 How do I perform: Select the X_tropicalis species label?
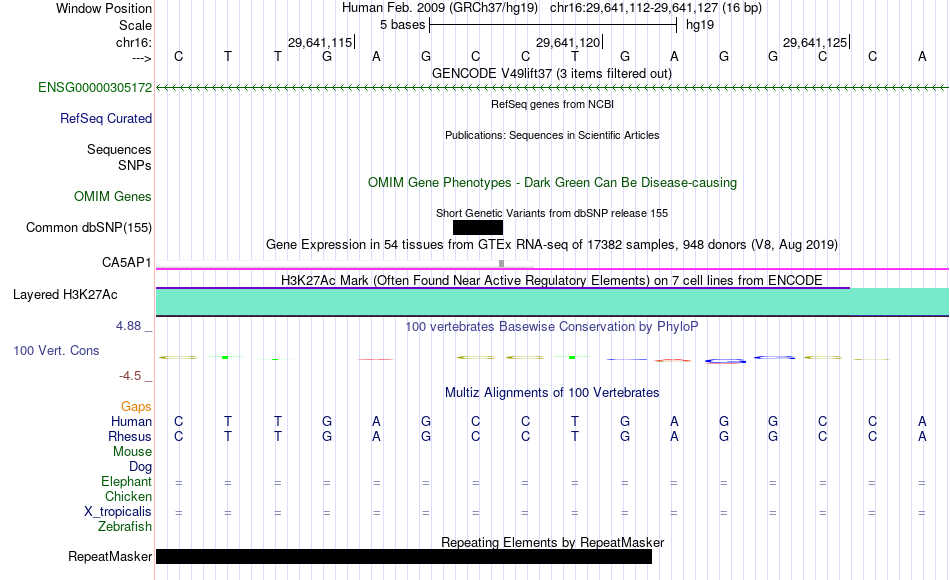[118, 512]
